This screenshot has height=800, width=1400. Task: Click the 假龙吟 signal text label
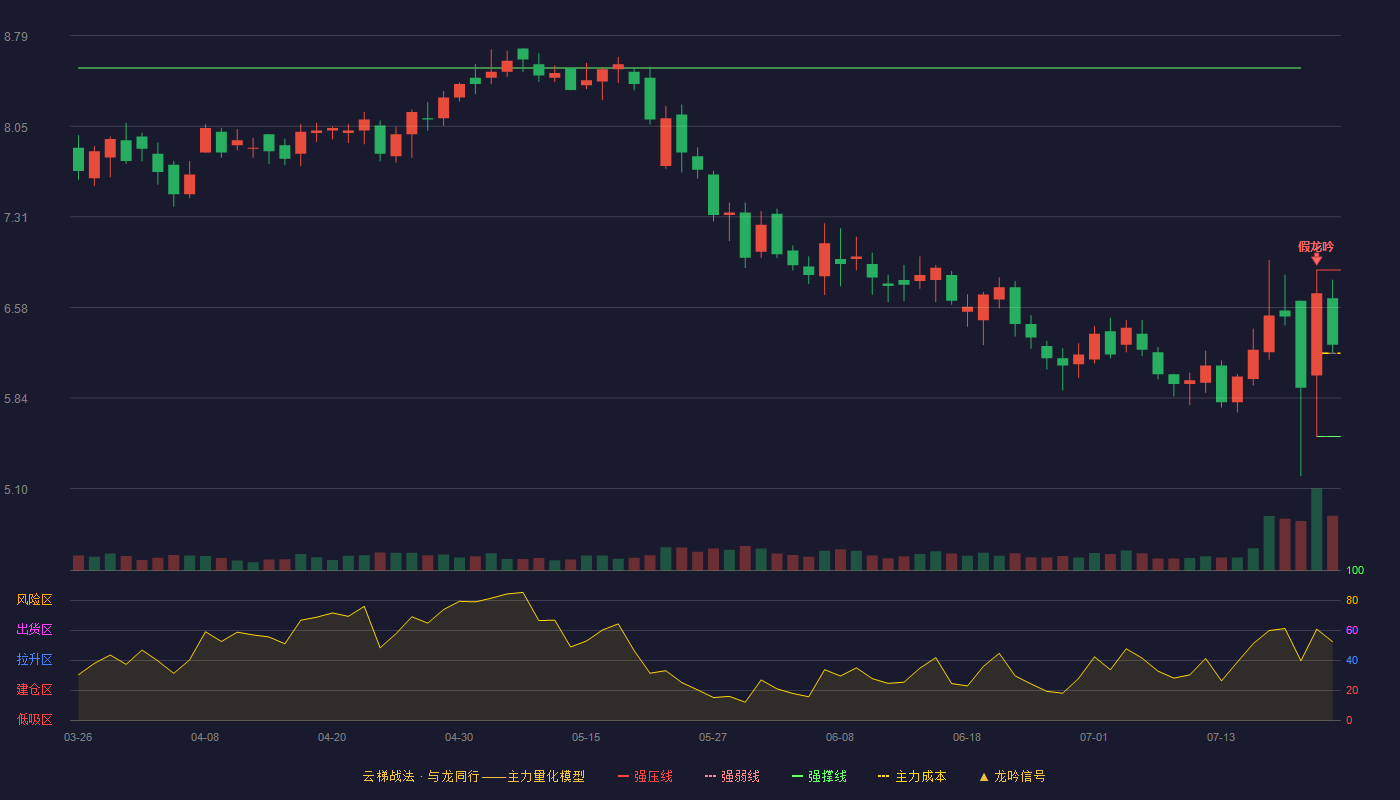click(x=1316, y=246)
